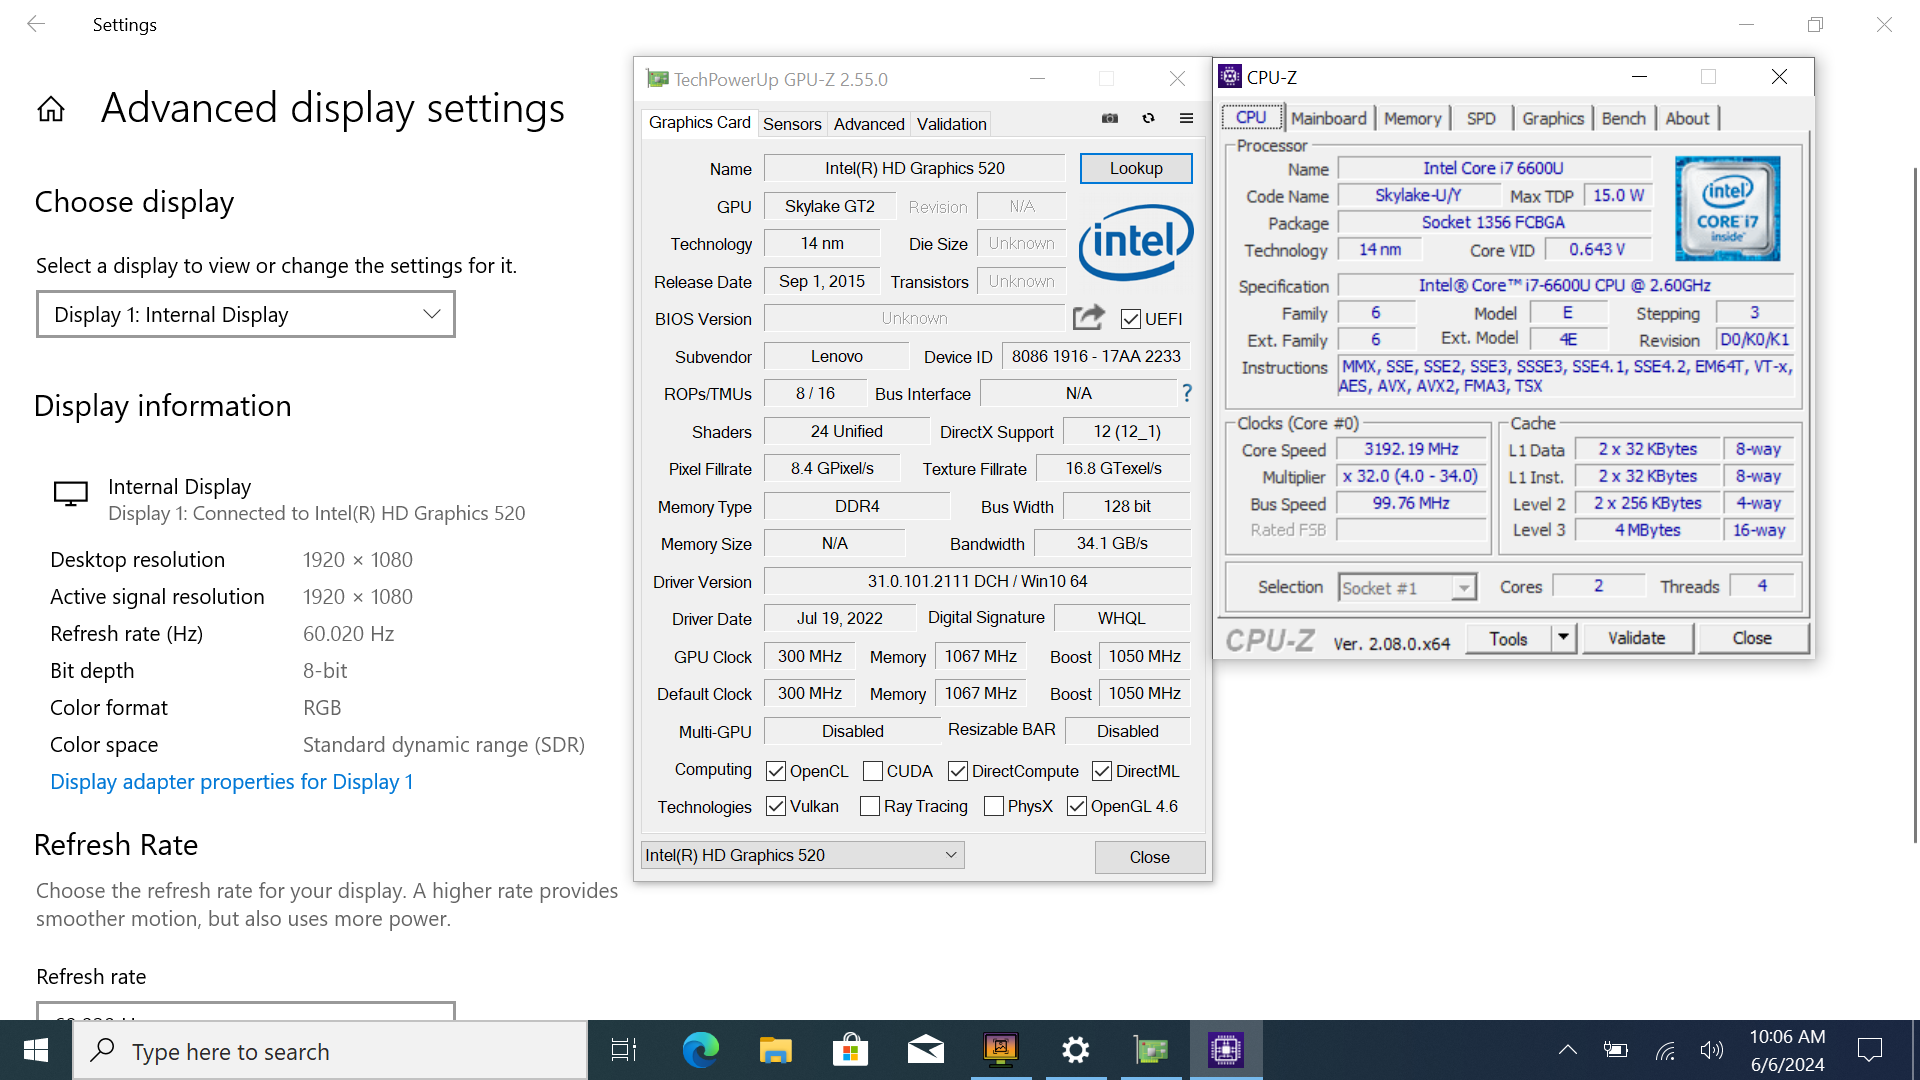Click the Validate button in CPU-Z
The width and height of the screenshot is (1920, 1080).
[1636, 638]
